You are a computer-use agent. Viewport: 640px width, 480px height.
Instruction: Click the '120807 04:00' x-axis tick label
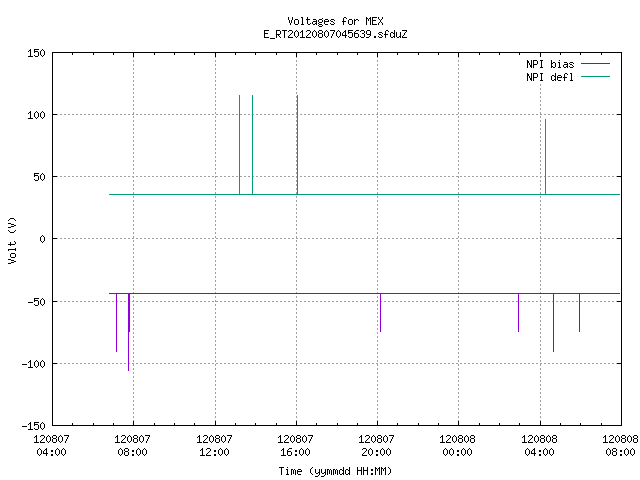click(51, 446)
